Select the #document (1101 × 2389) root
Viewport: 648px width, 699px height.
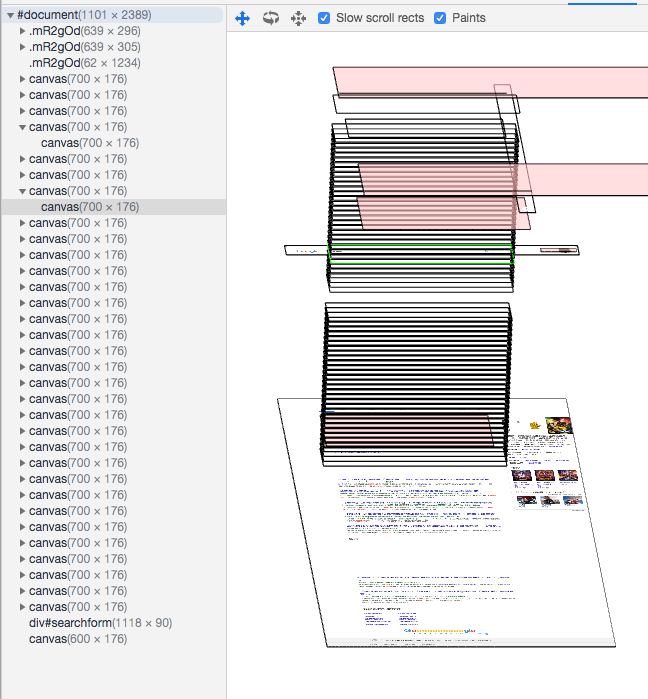coord(84,15)
